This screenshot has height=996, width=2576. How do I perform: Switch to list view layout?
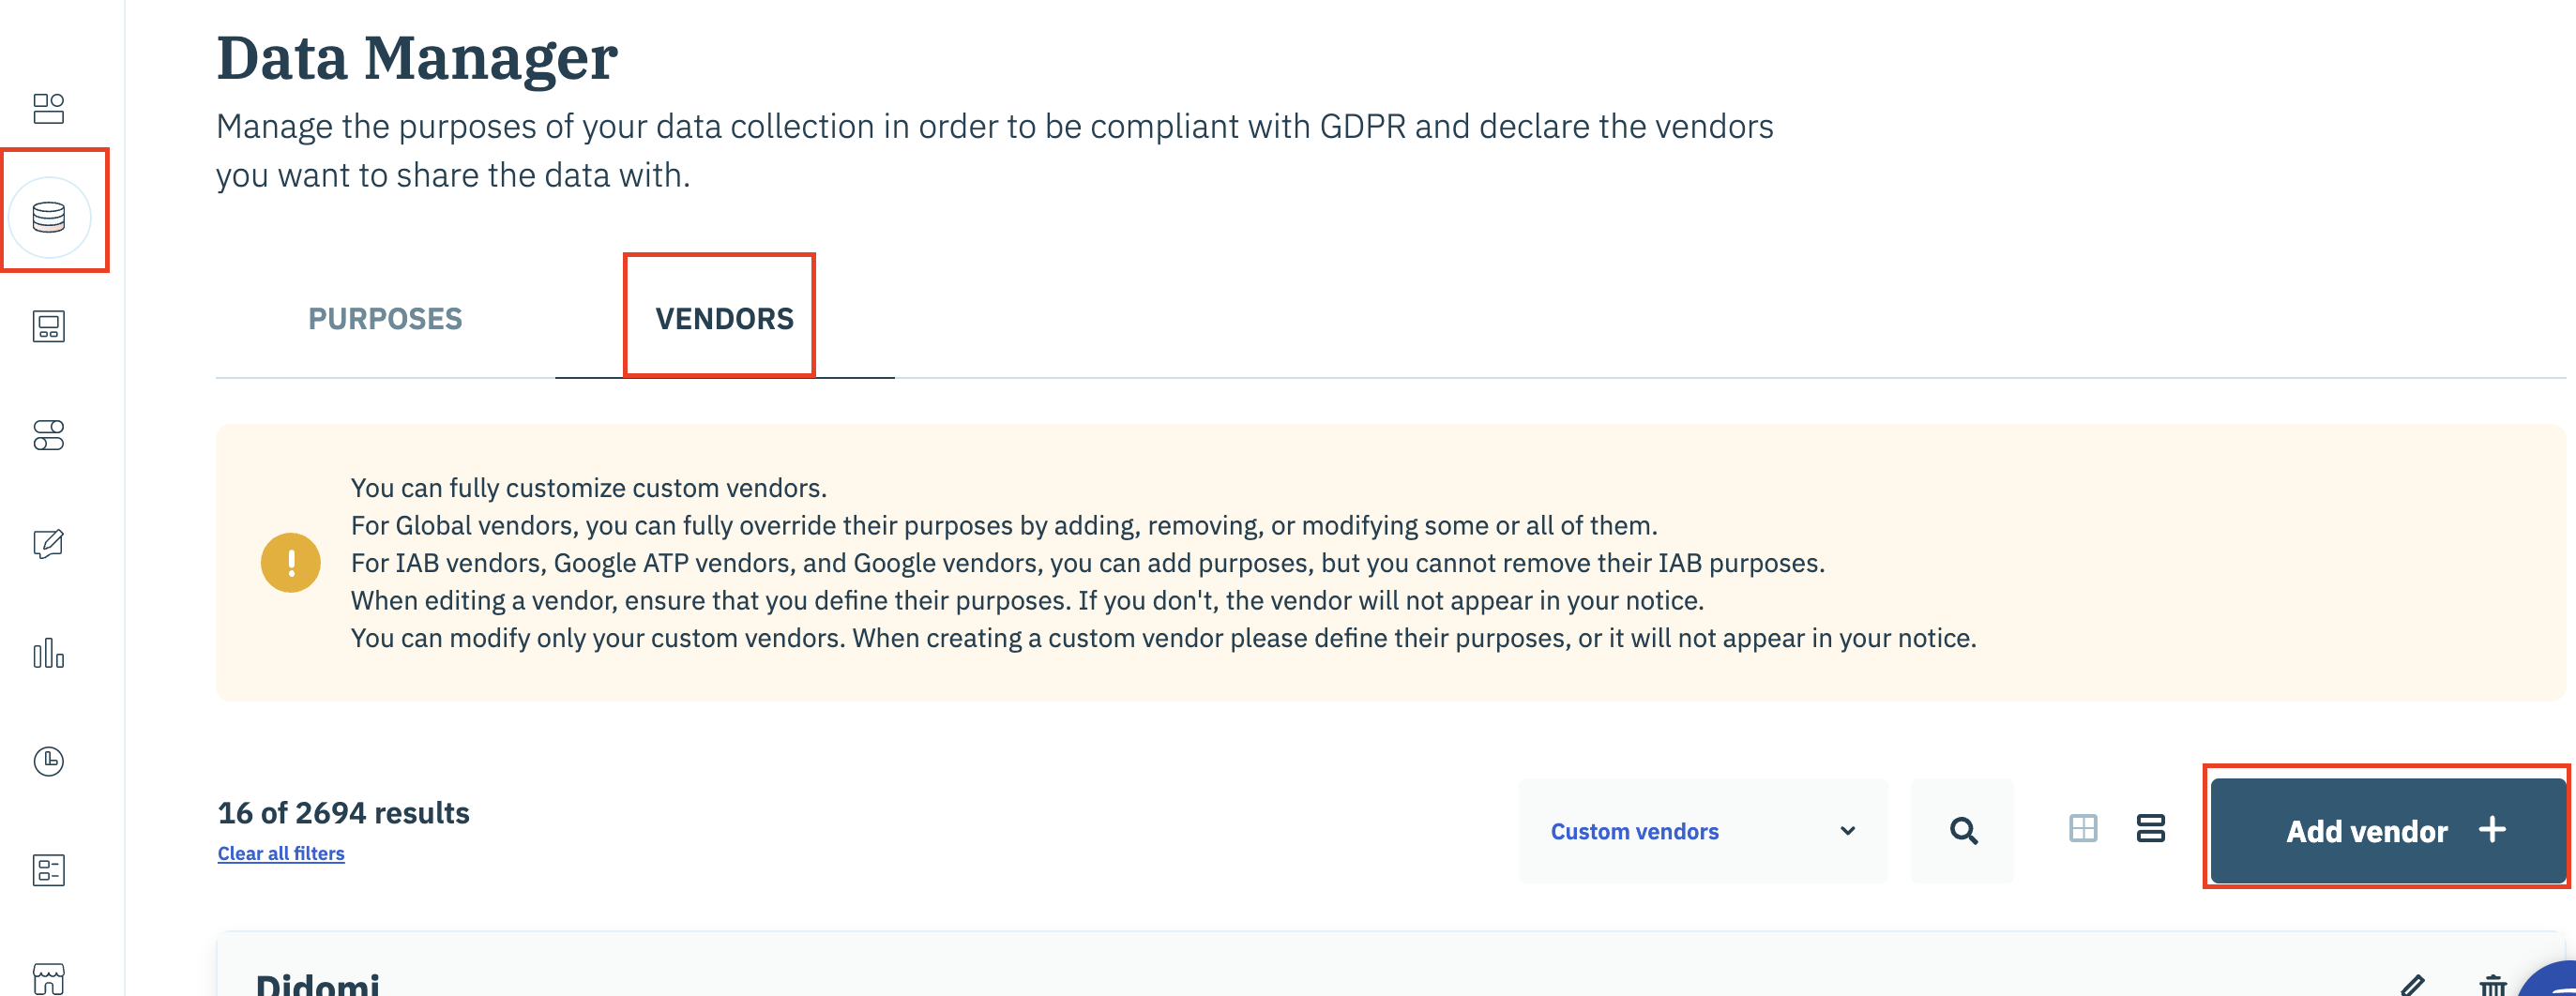[2151, 829]
